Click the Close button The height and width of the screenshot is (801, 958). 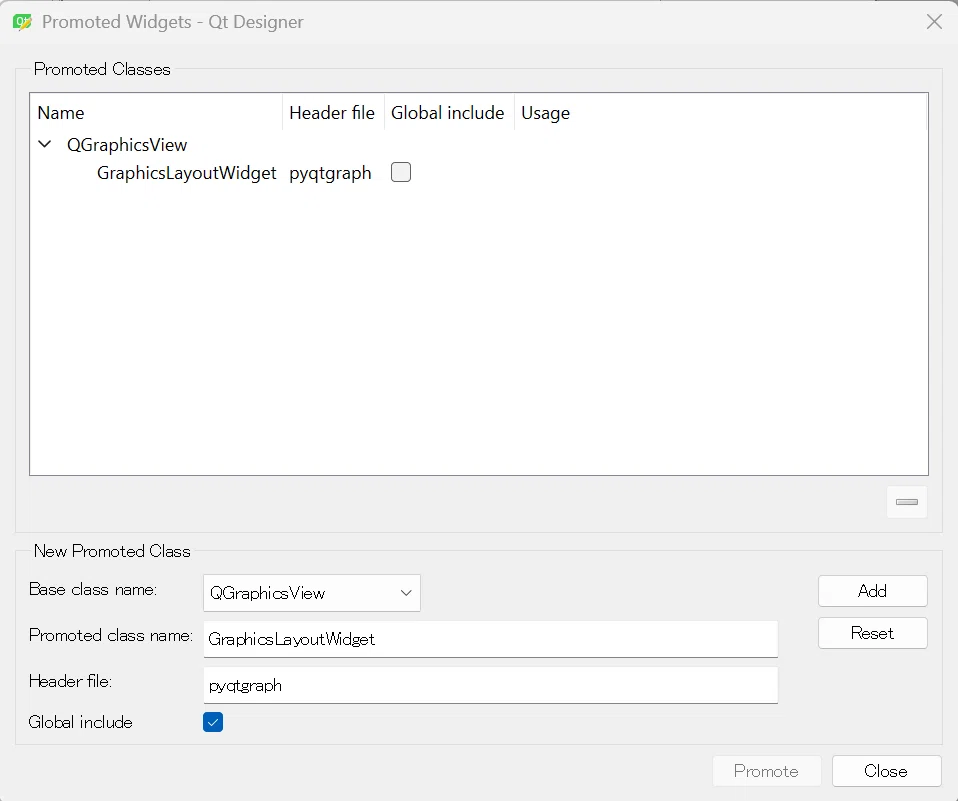coord(886,771)
